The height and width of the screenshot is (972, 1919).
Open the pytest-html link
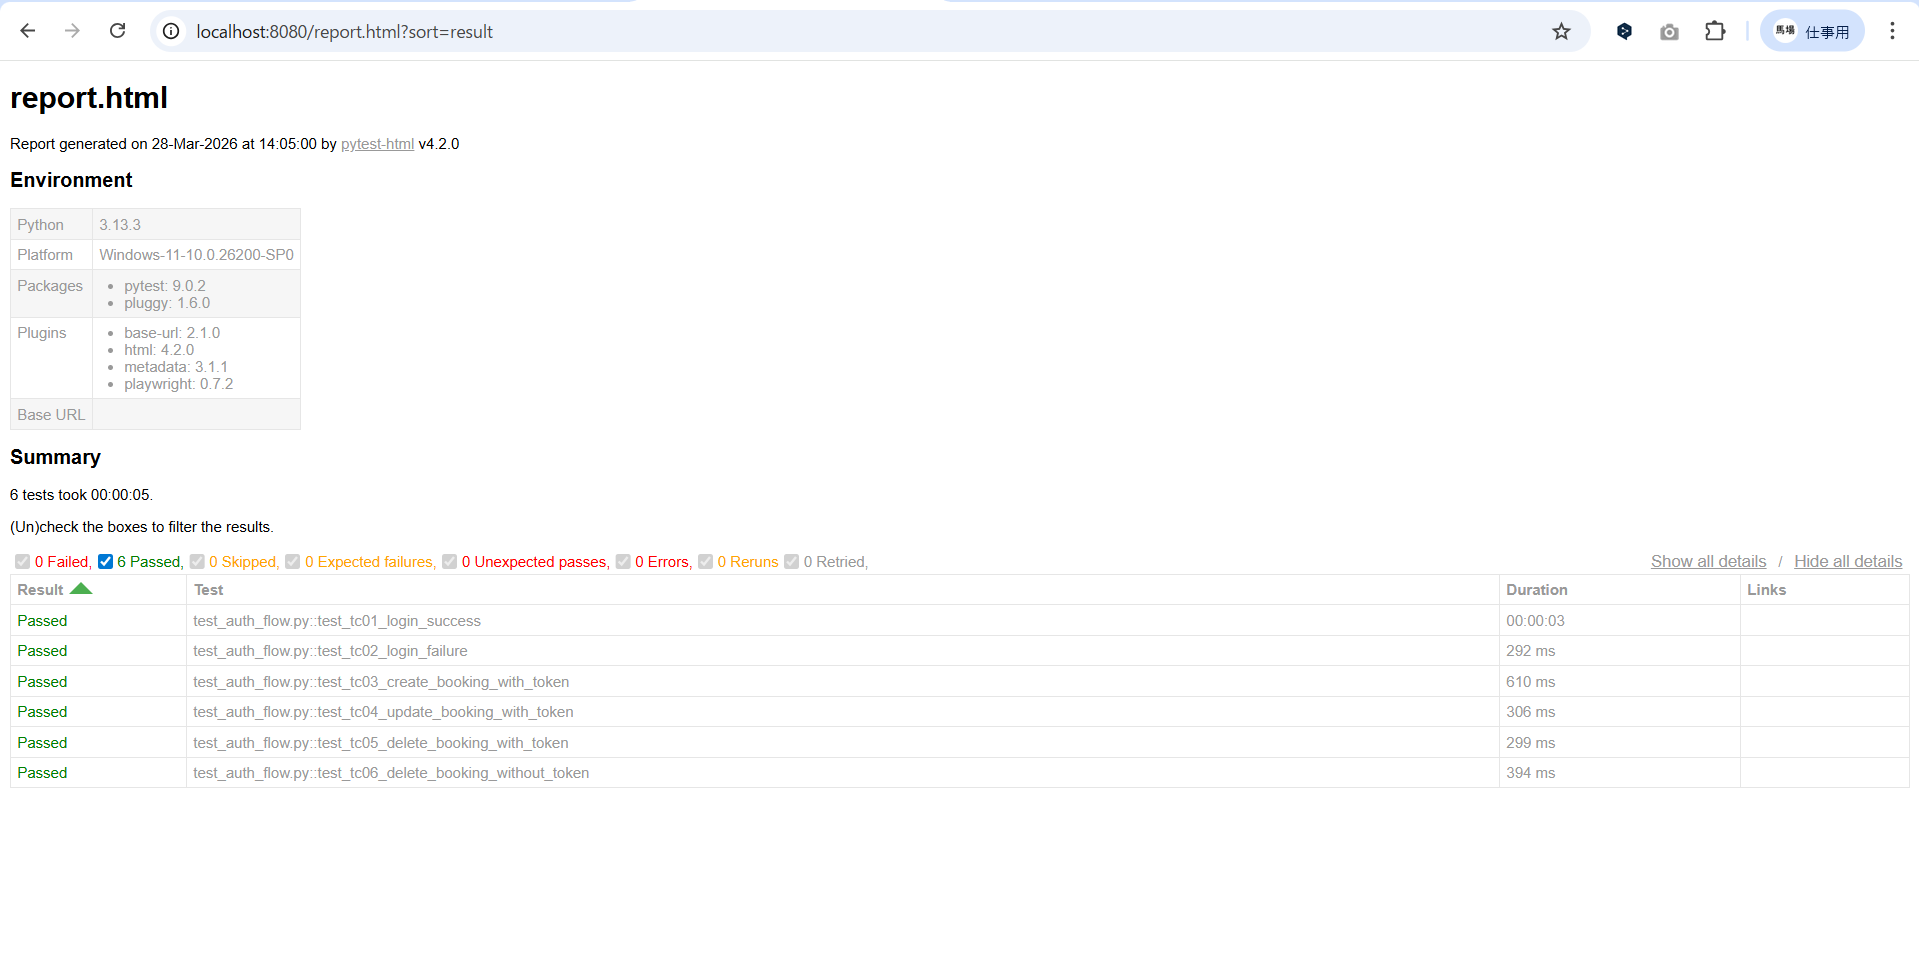tap(377, 144)
